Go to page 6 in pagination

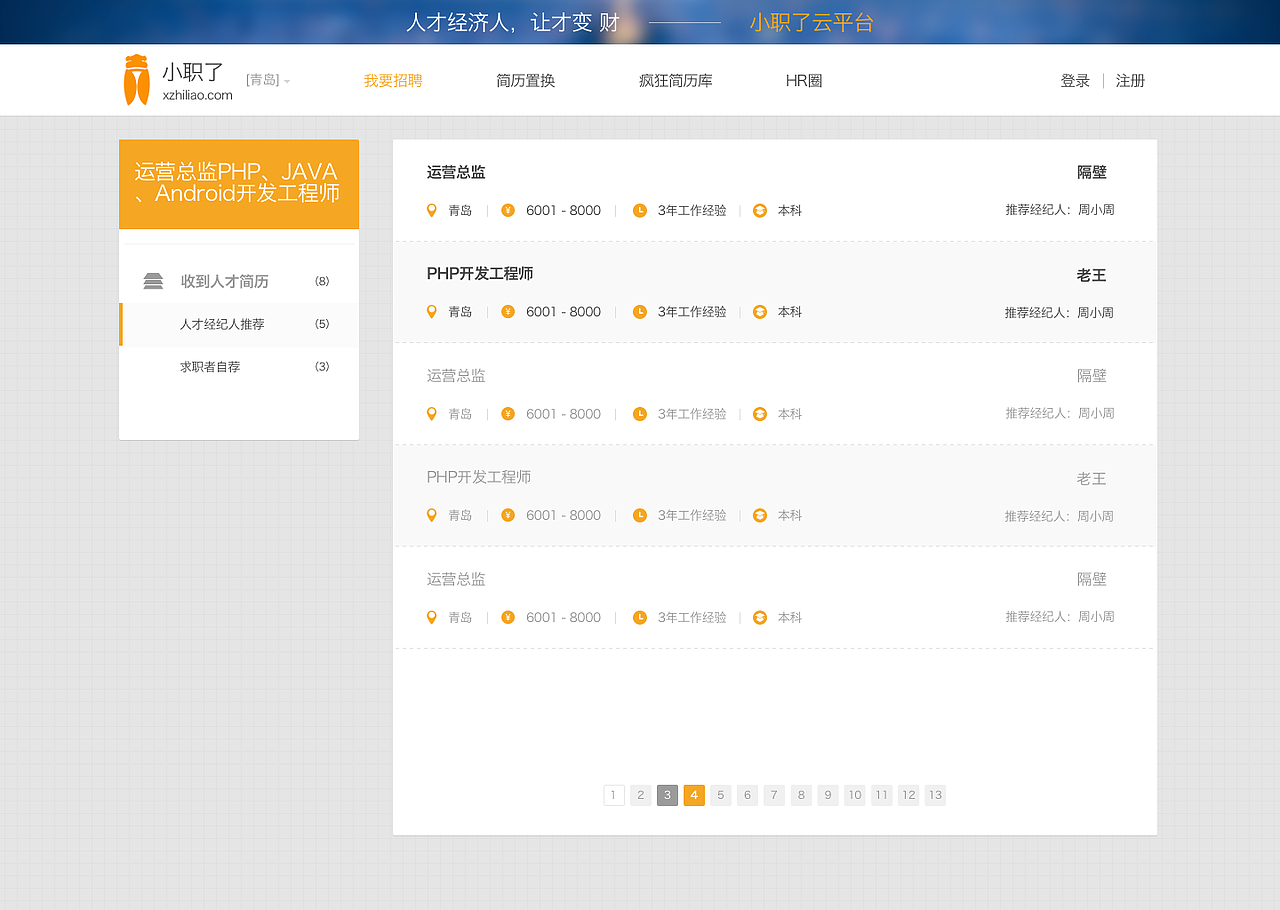(748, 795)
